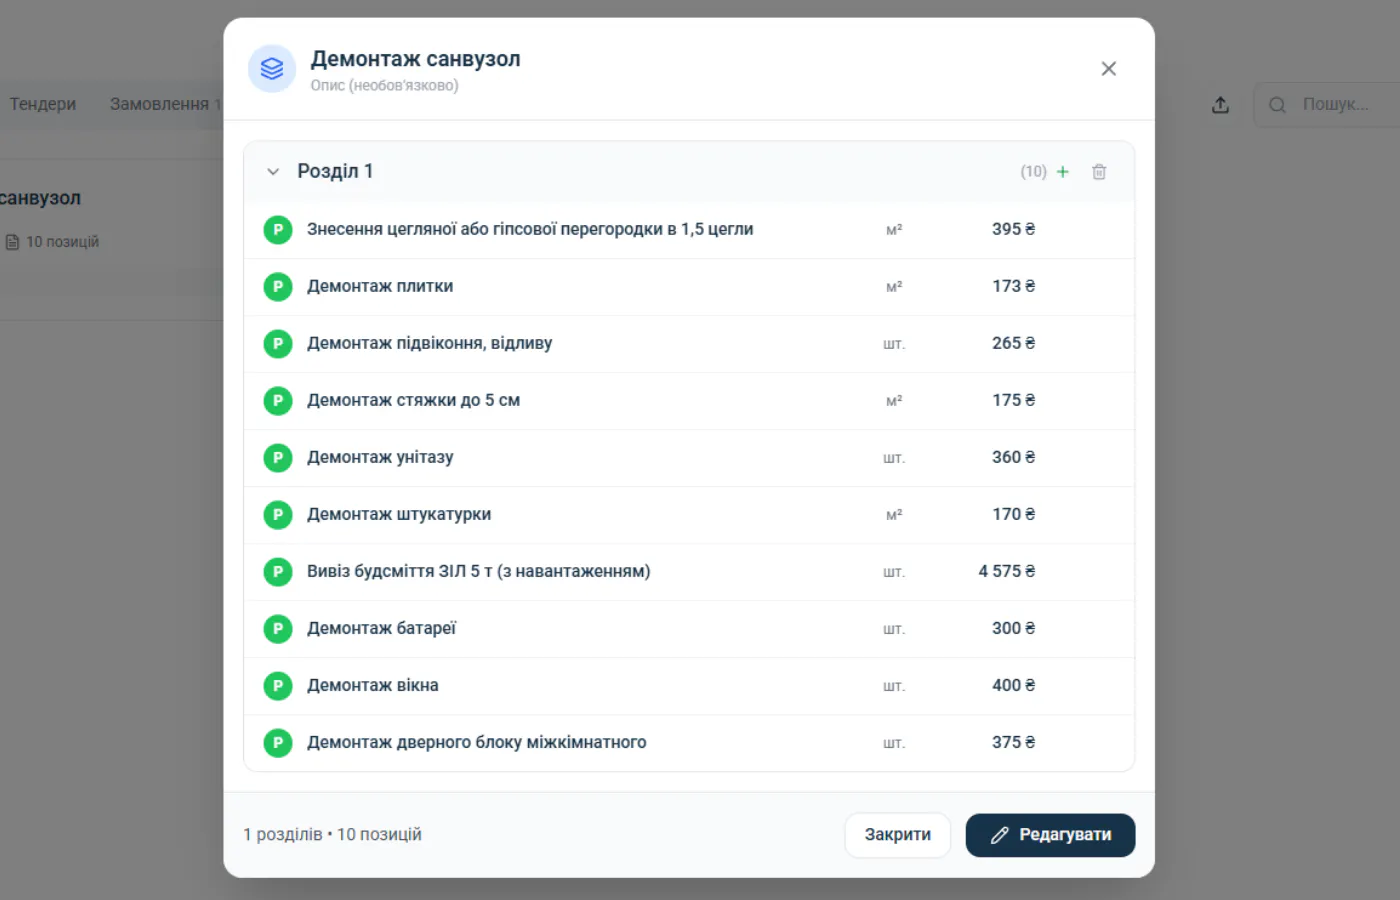1400x900 pixels.
Task: Delete Розділ 1 using the trash icon
Action: click(x=1099, y=172)
